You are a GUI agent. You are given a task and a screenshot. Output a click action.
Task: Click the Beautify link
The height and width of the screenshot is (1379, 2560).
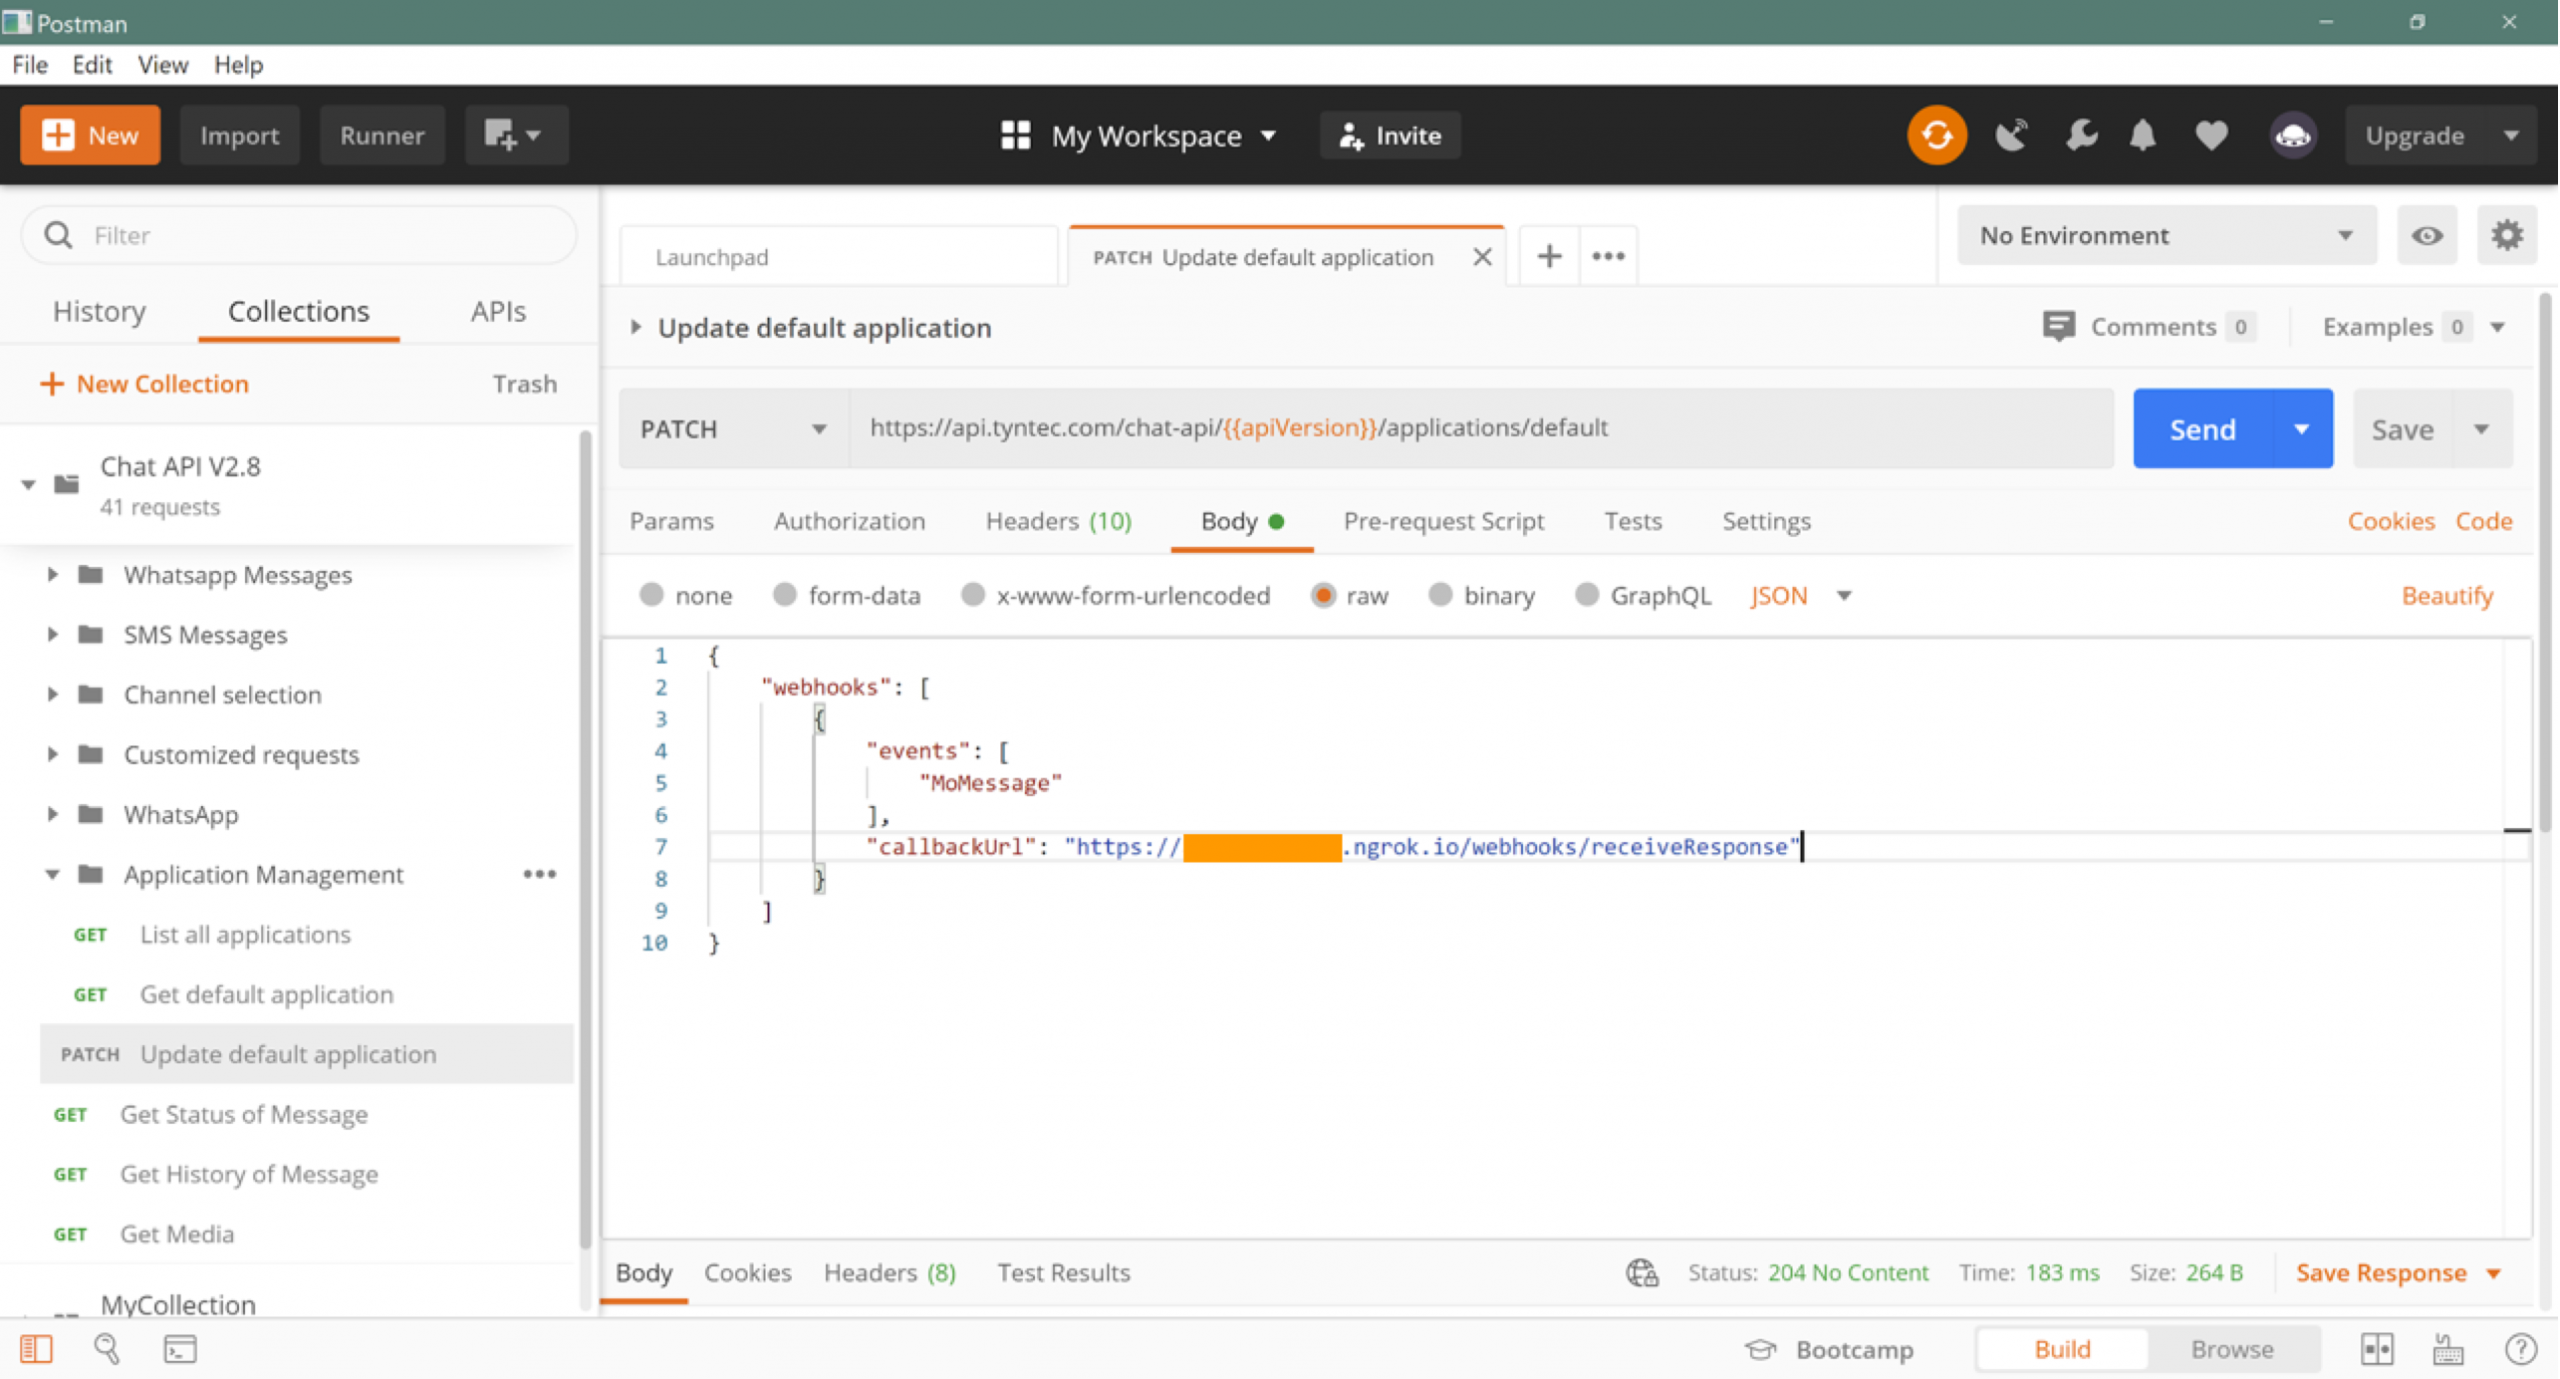[x=2447, y=596]
